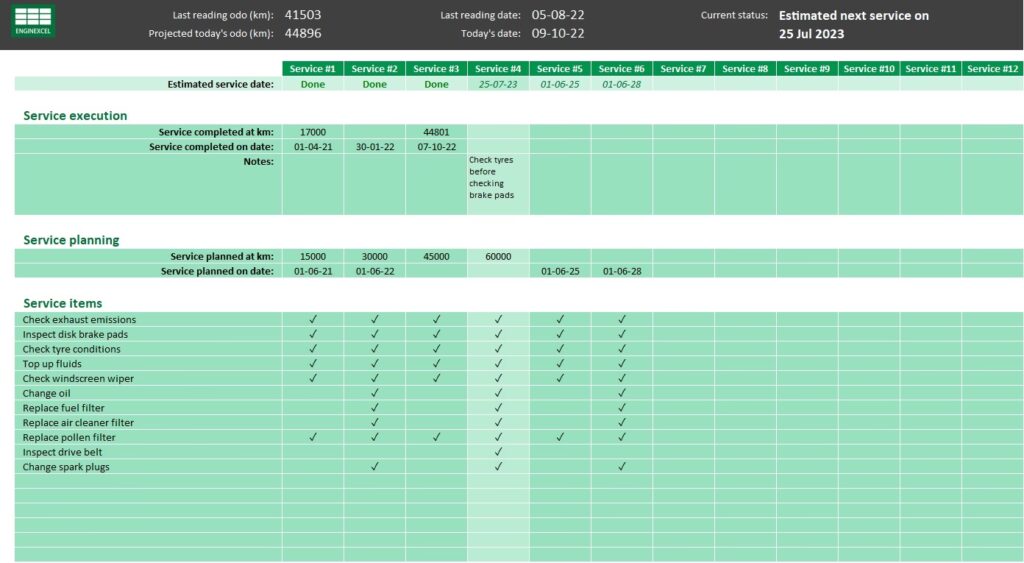The width and height of the screenshot is (1024, 563).
Task: Toggle Inspect drive belt checkmark for Service #4
Action: [498, 452]
